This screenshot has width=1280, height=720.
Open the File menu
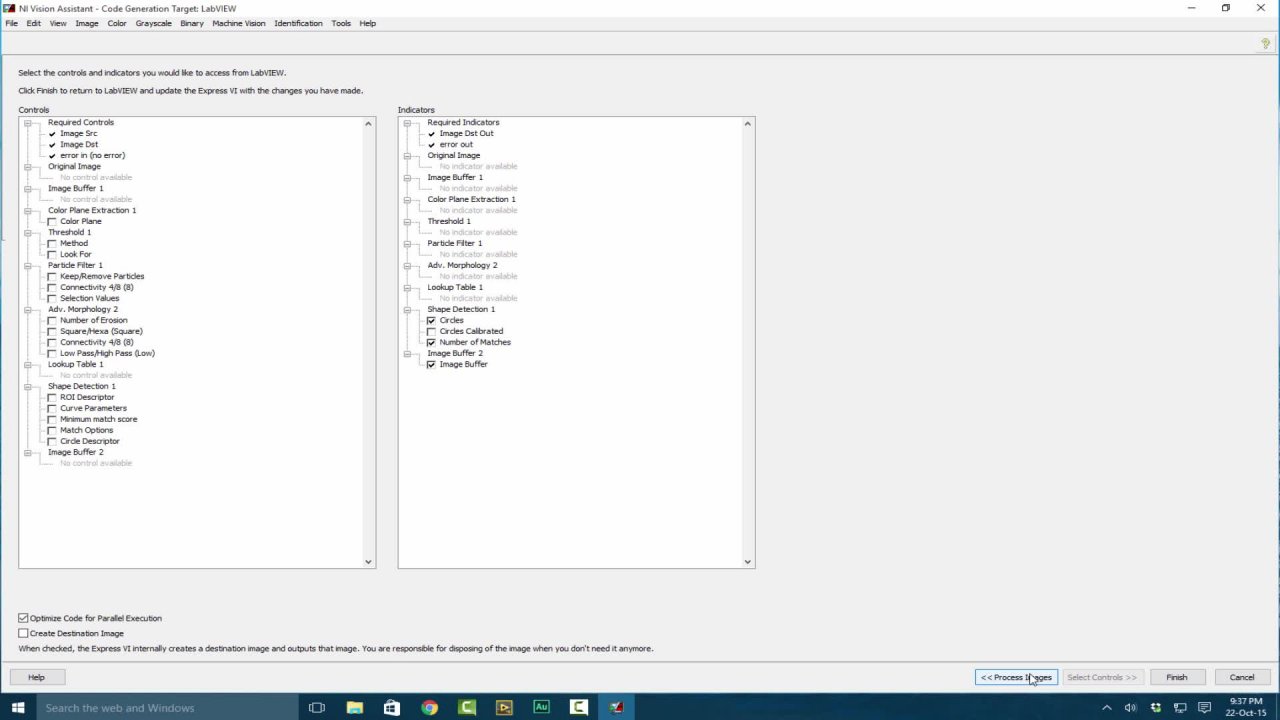(x=12, y=23)
